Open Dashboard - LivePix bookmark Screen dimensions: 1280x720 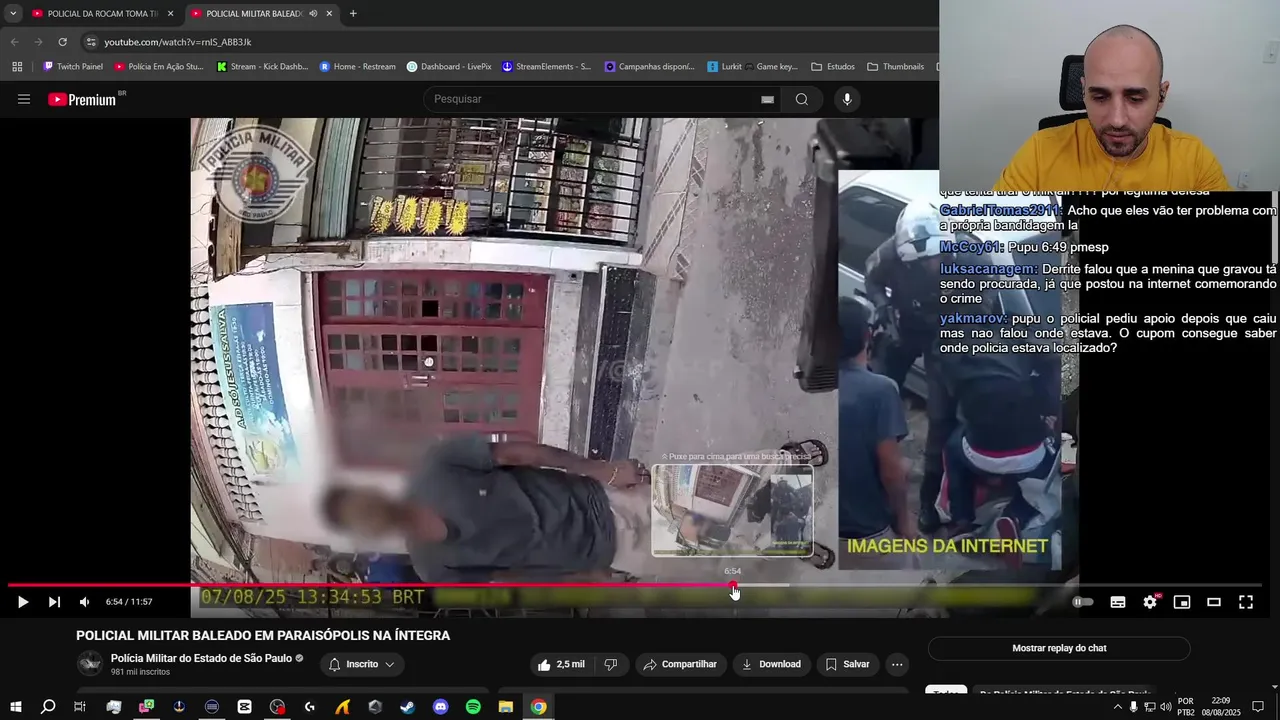[449, 67]
